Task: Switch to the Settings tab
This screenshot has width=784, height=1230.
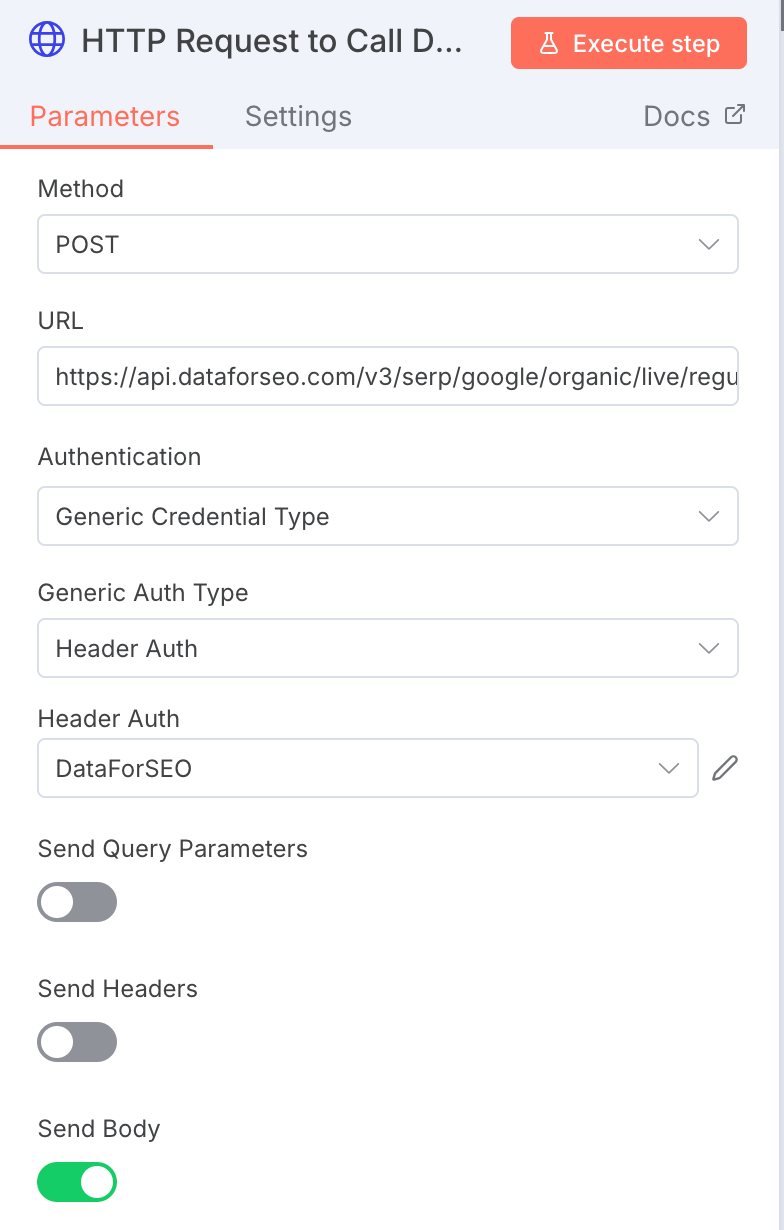Action: [x=298, y=116]
